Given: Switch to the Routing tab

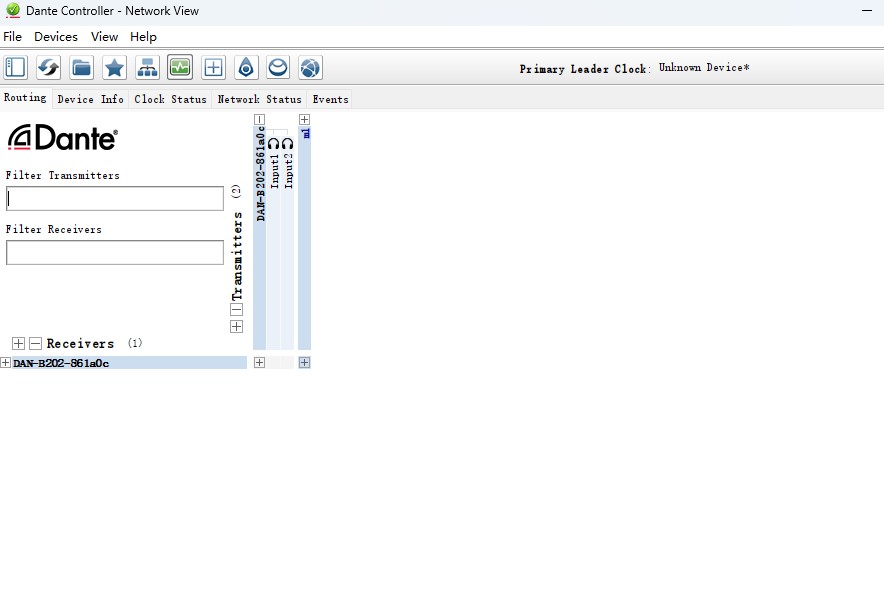Looking at the screenshot, I should point(25,98).
